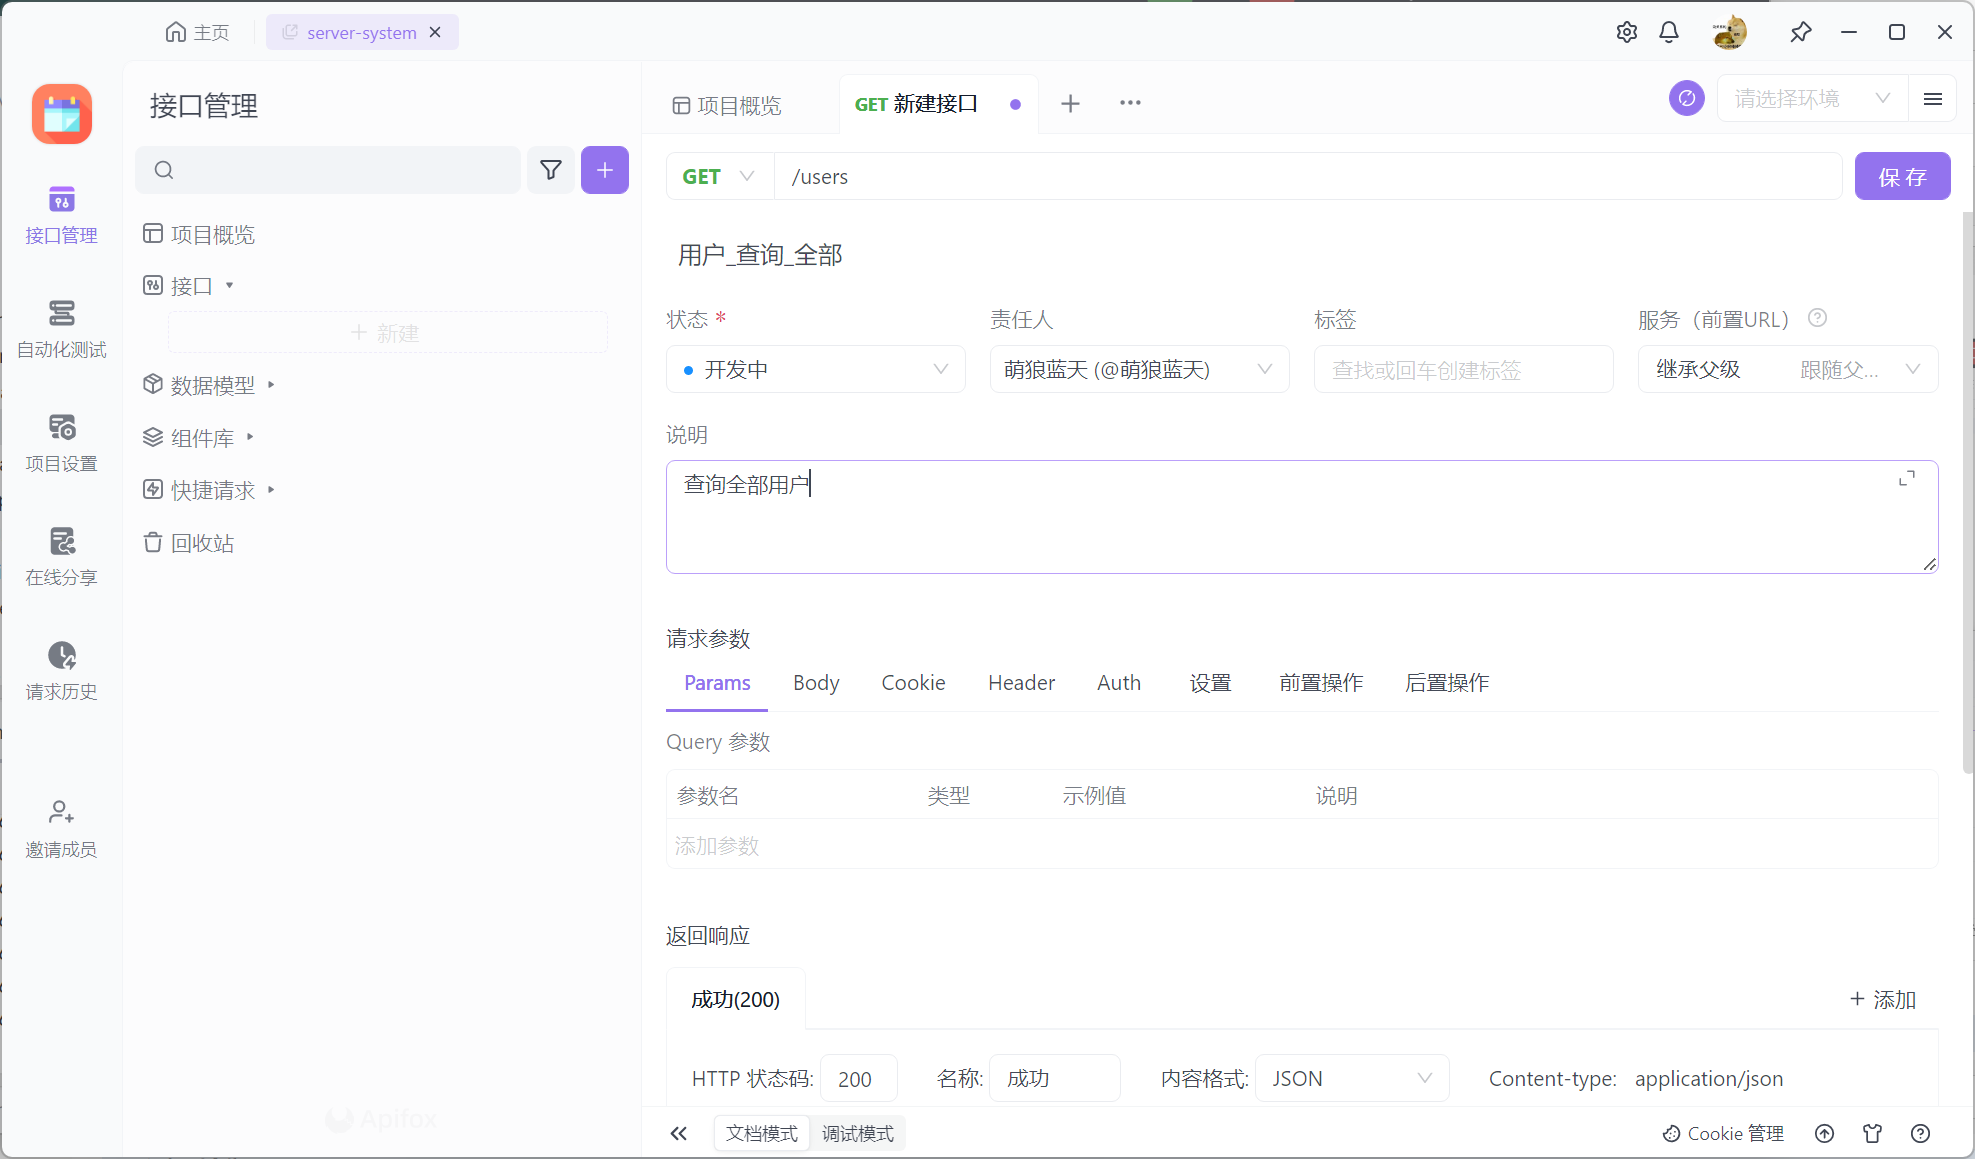Image resolution: width=1975 pixels, height=1159 pixels.
Task: Select the Params tab
Action: click(x=717, y=683)
